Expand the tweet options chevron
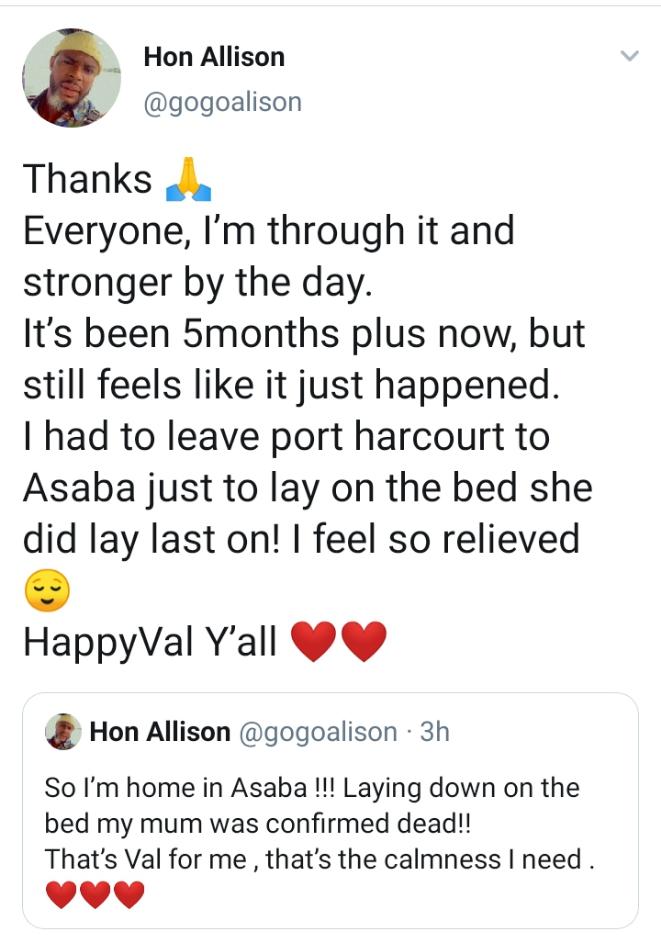 pos(629,57)
